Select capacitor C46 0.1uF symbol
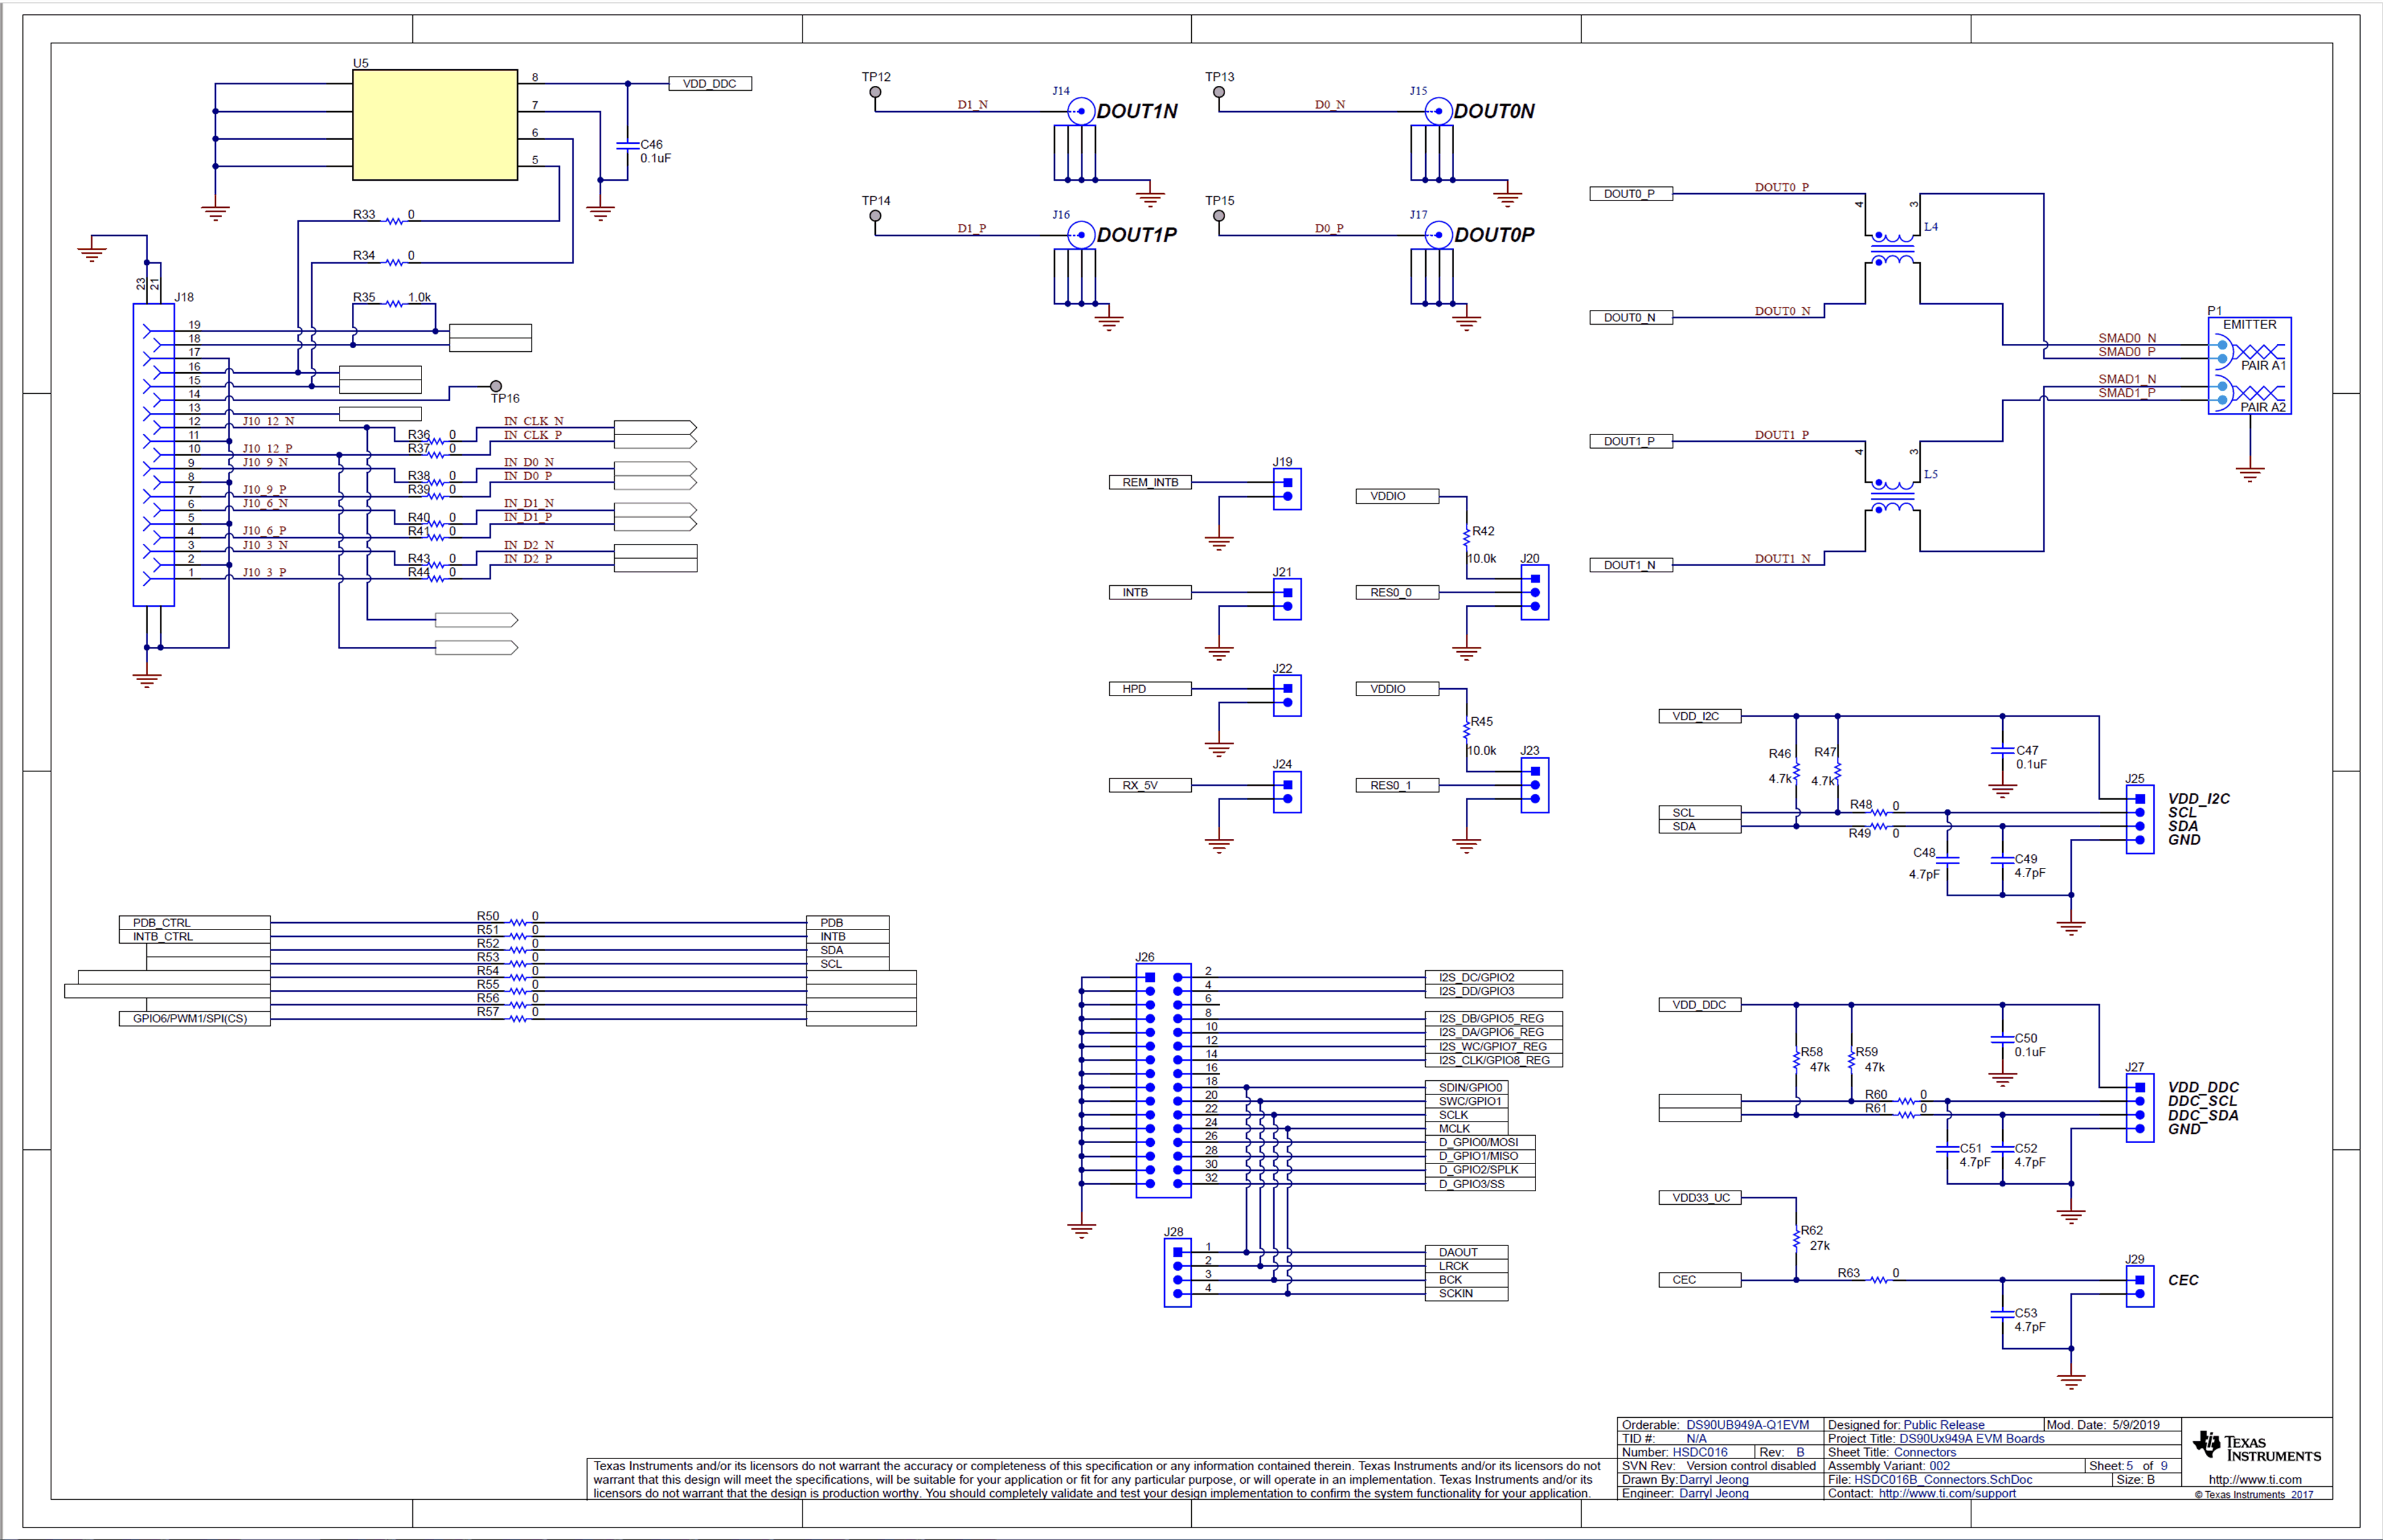This screenshot has height=1540, width=2383. (629, 146)
